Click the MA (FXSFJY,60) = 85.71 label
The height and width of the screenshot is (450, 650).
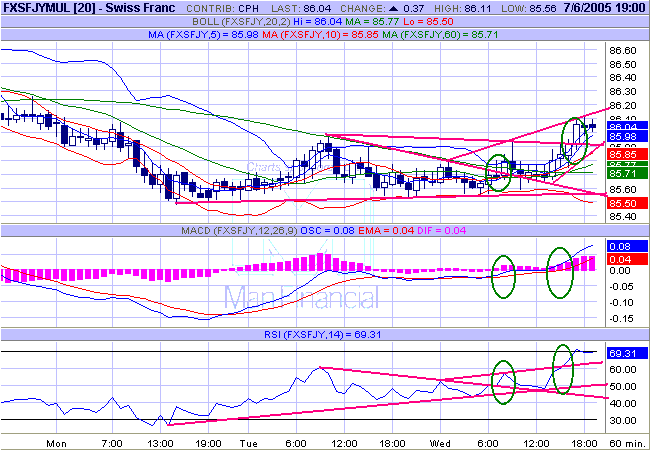pos(440,35)
